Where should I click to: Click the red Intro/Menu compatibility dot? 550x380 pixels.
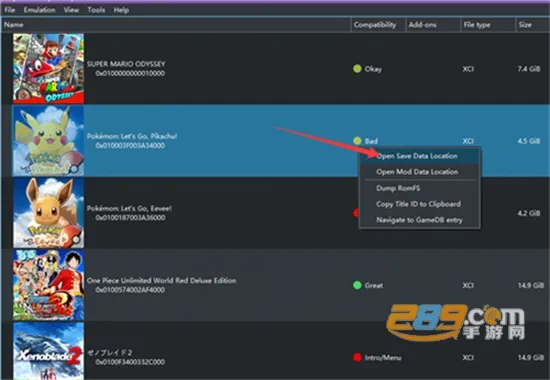coord(357,358)
